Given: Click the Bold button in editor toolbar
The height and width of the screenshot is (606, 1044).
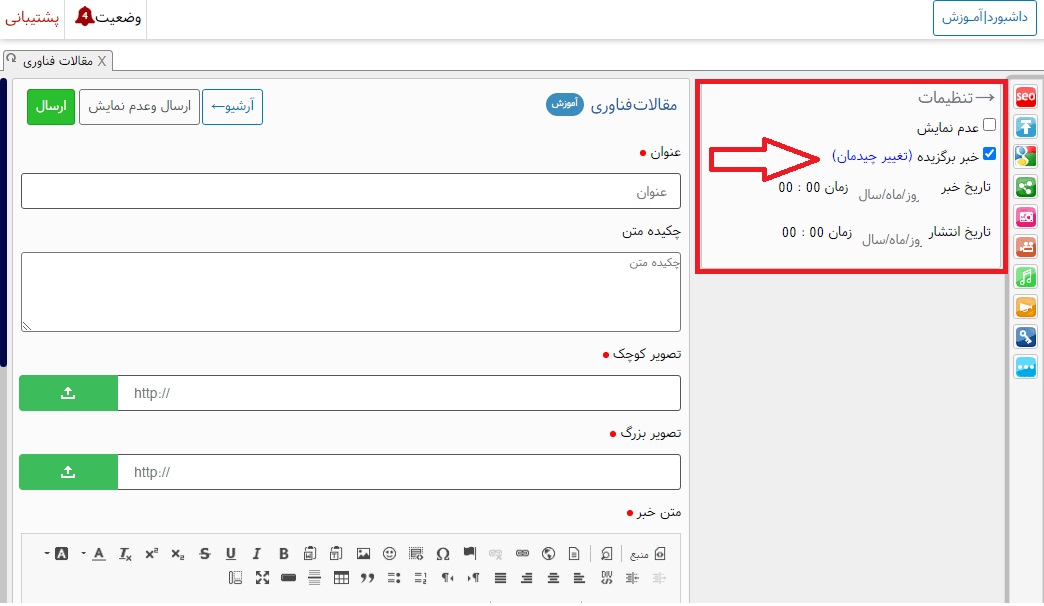Looking at the screenshot, I should (283, 553).
